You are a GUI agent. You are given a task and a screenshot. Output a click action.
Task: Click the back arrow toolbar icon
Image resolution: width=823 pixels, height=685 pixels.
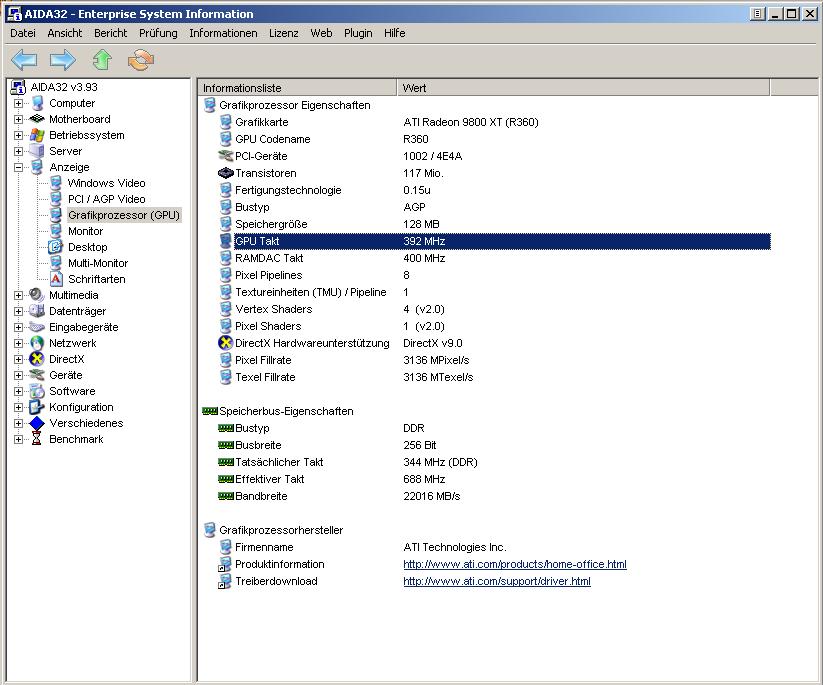coord(24,60)
